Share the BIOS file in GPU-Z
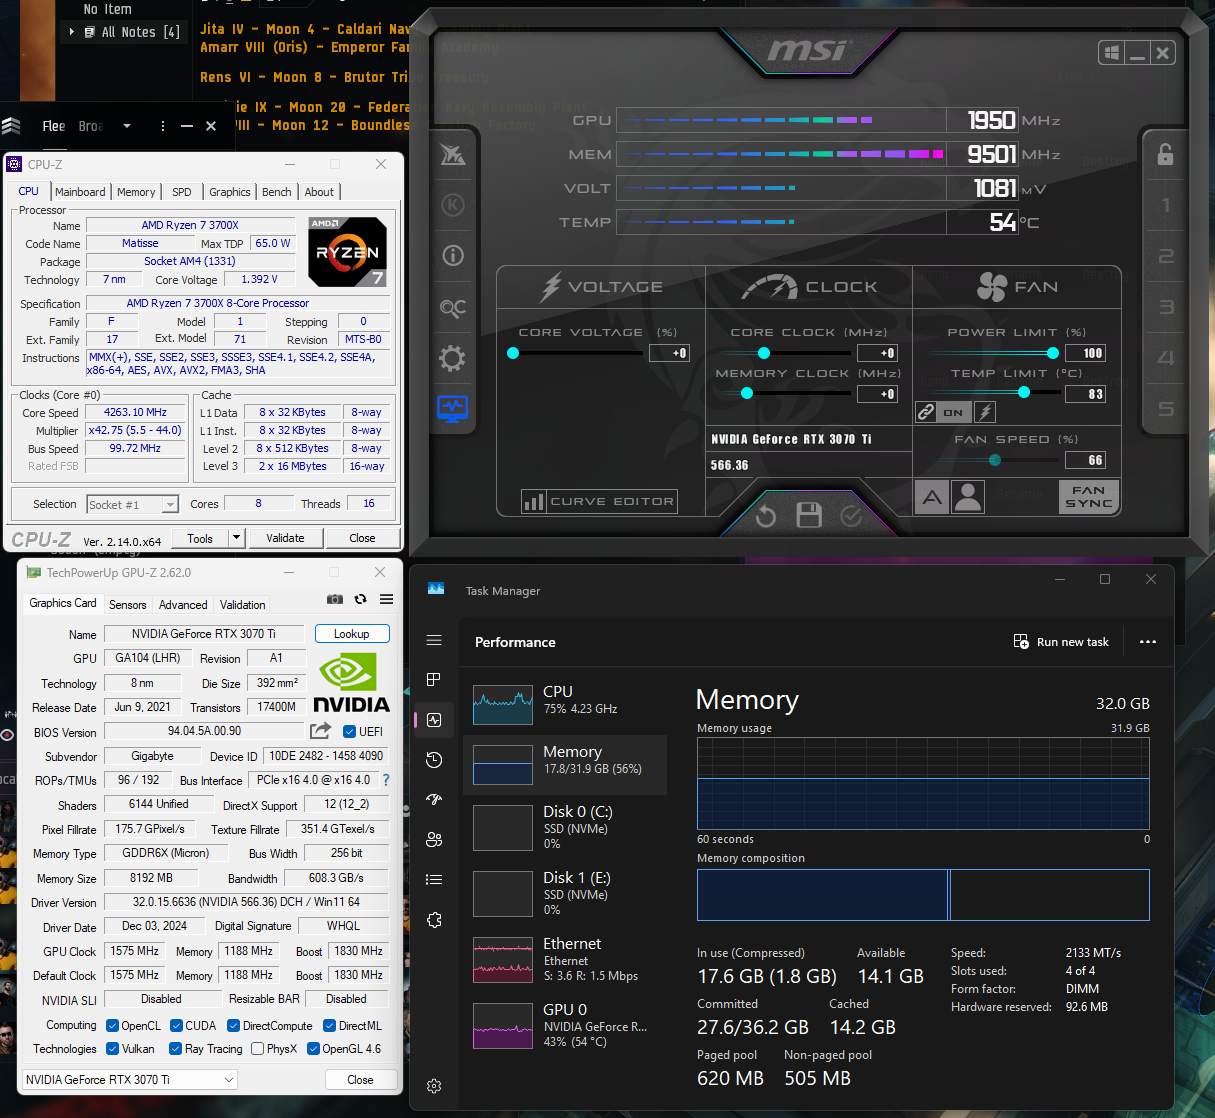Screen dimensions: 1215x1118 coord(320,731)
